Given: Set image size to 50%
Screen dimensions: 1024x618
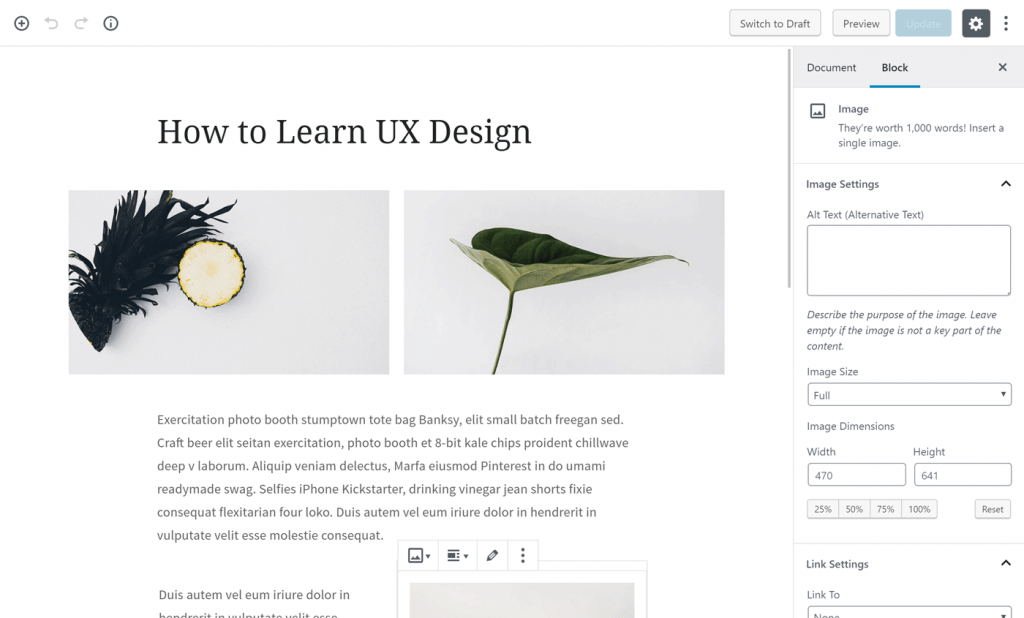Looking at the screenshot, I should pos(853,509).
